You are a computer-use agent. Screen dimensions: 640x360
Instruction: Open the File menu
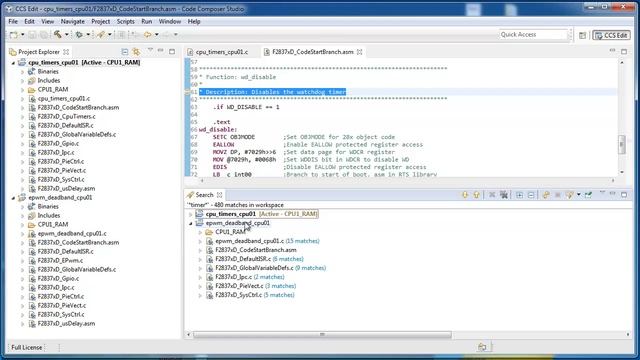coord(13,21)
